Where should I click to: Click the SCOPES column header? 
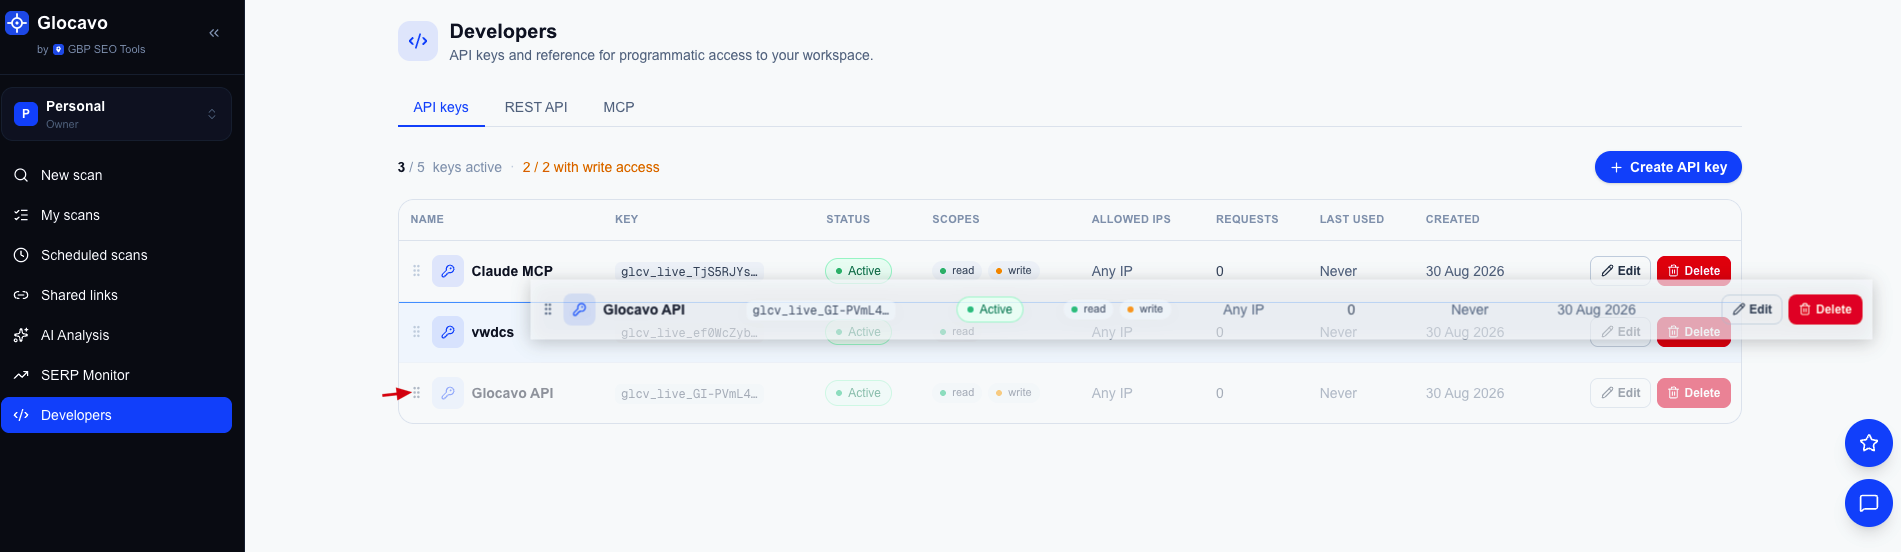pos(956,219)
